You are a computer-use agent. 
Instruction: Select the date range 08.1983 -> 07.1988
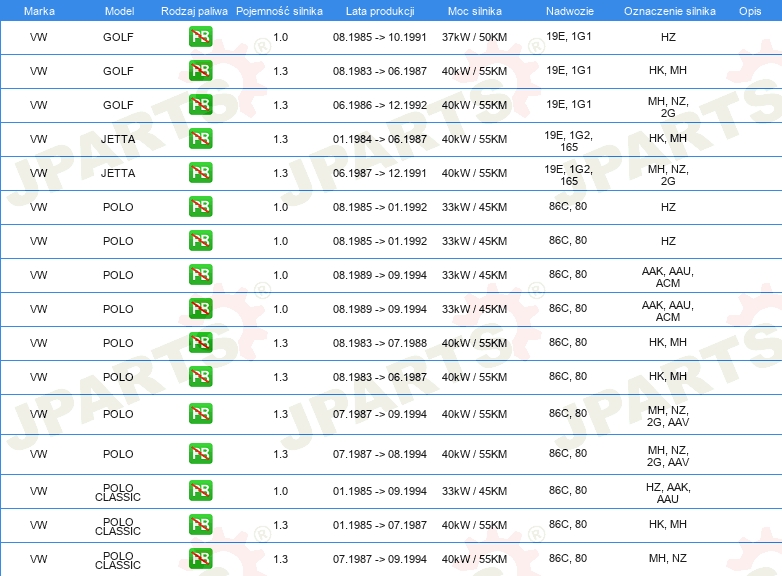click(380, 343)
